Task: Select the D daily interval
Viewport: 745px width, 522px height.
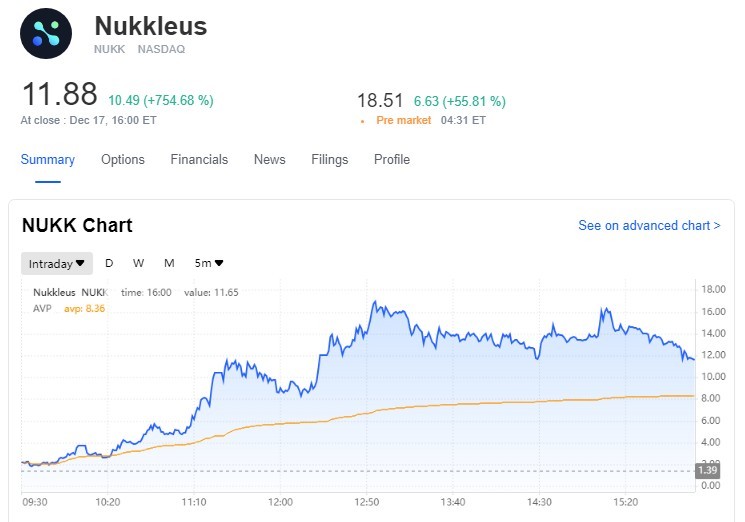Action: pos(109,264)
